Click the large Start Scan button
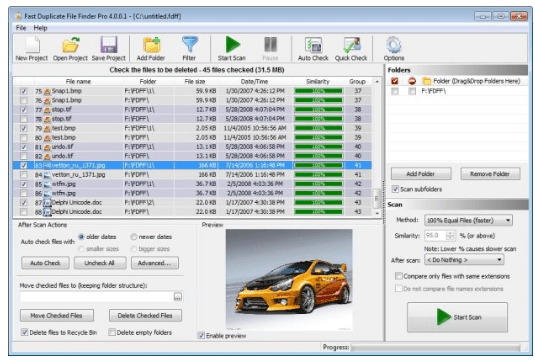This screenshot has height=363, width=535. click(x=457, y=317)
